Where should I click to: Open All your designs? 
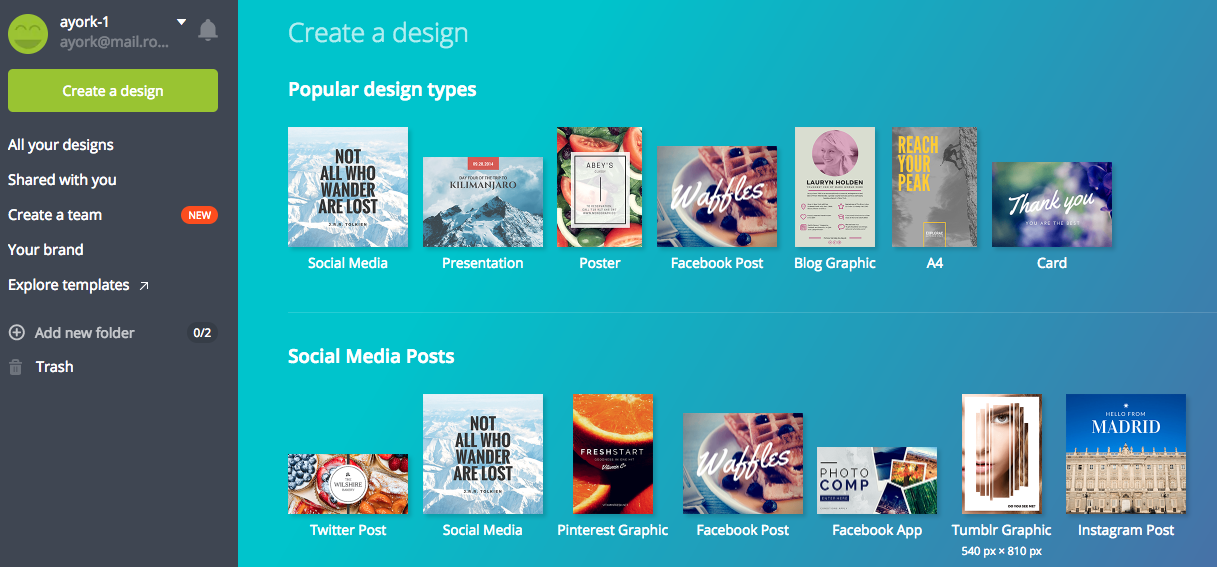coord(61,145)
